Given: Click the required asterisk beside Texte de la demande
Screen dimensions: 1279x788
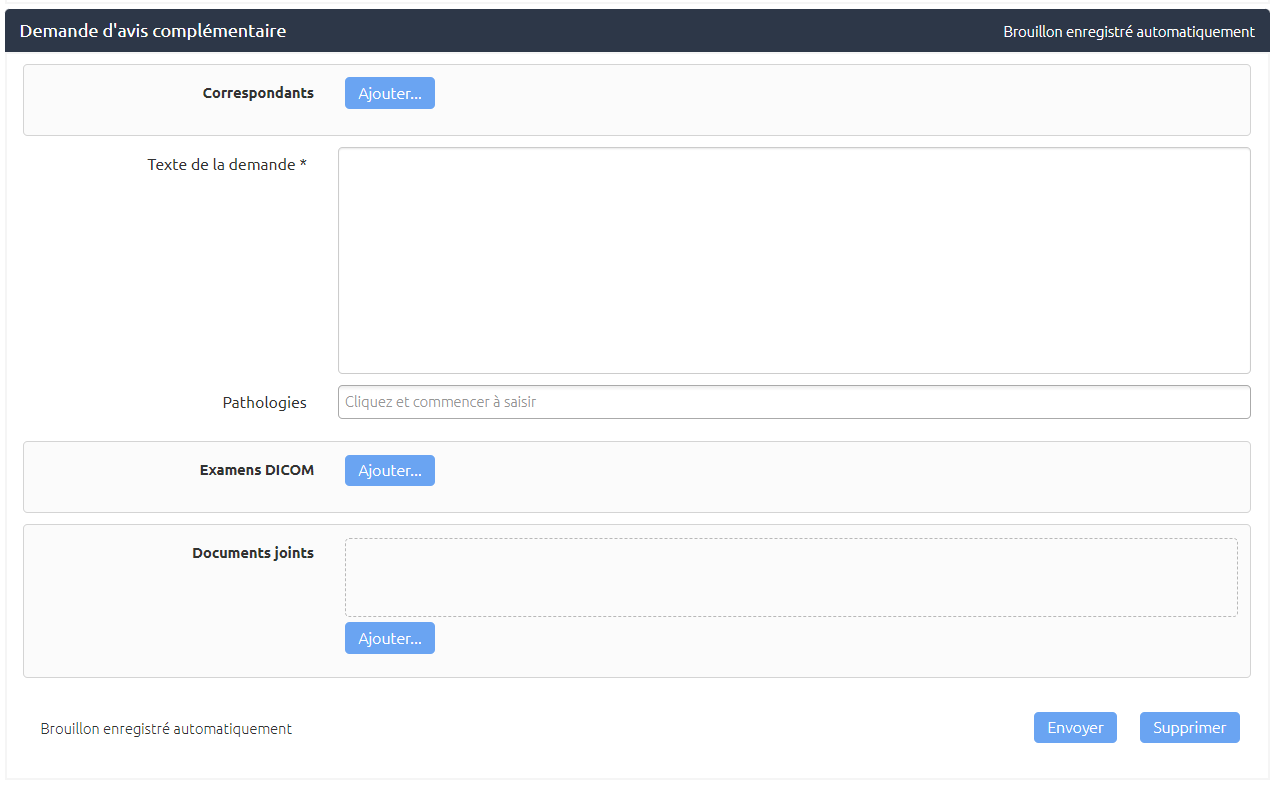Looking at the screenshot, I should coord(303,164).
